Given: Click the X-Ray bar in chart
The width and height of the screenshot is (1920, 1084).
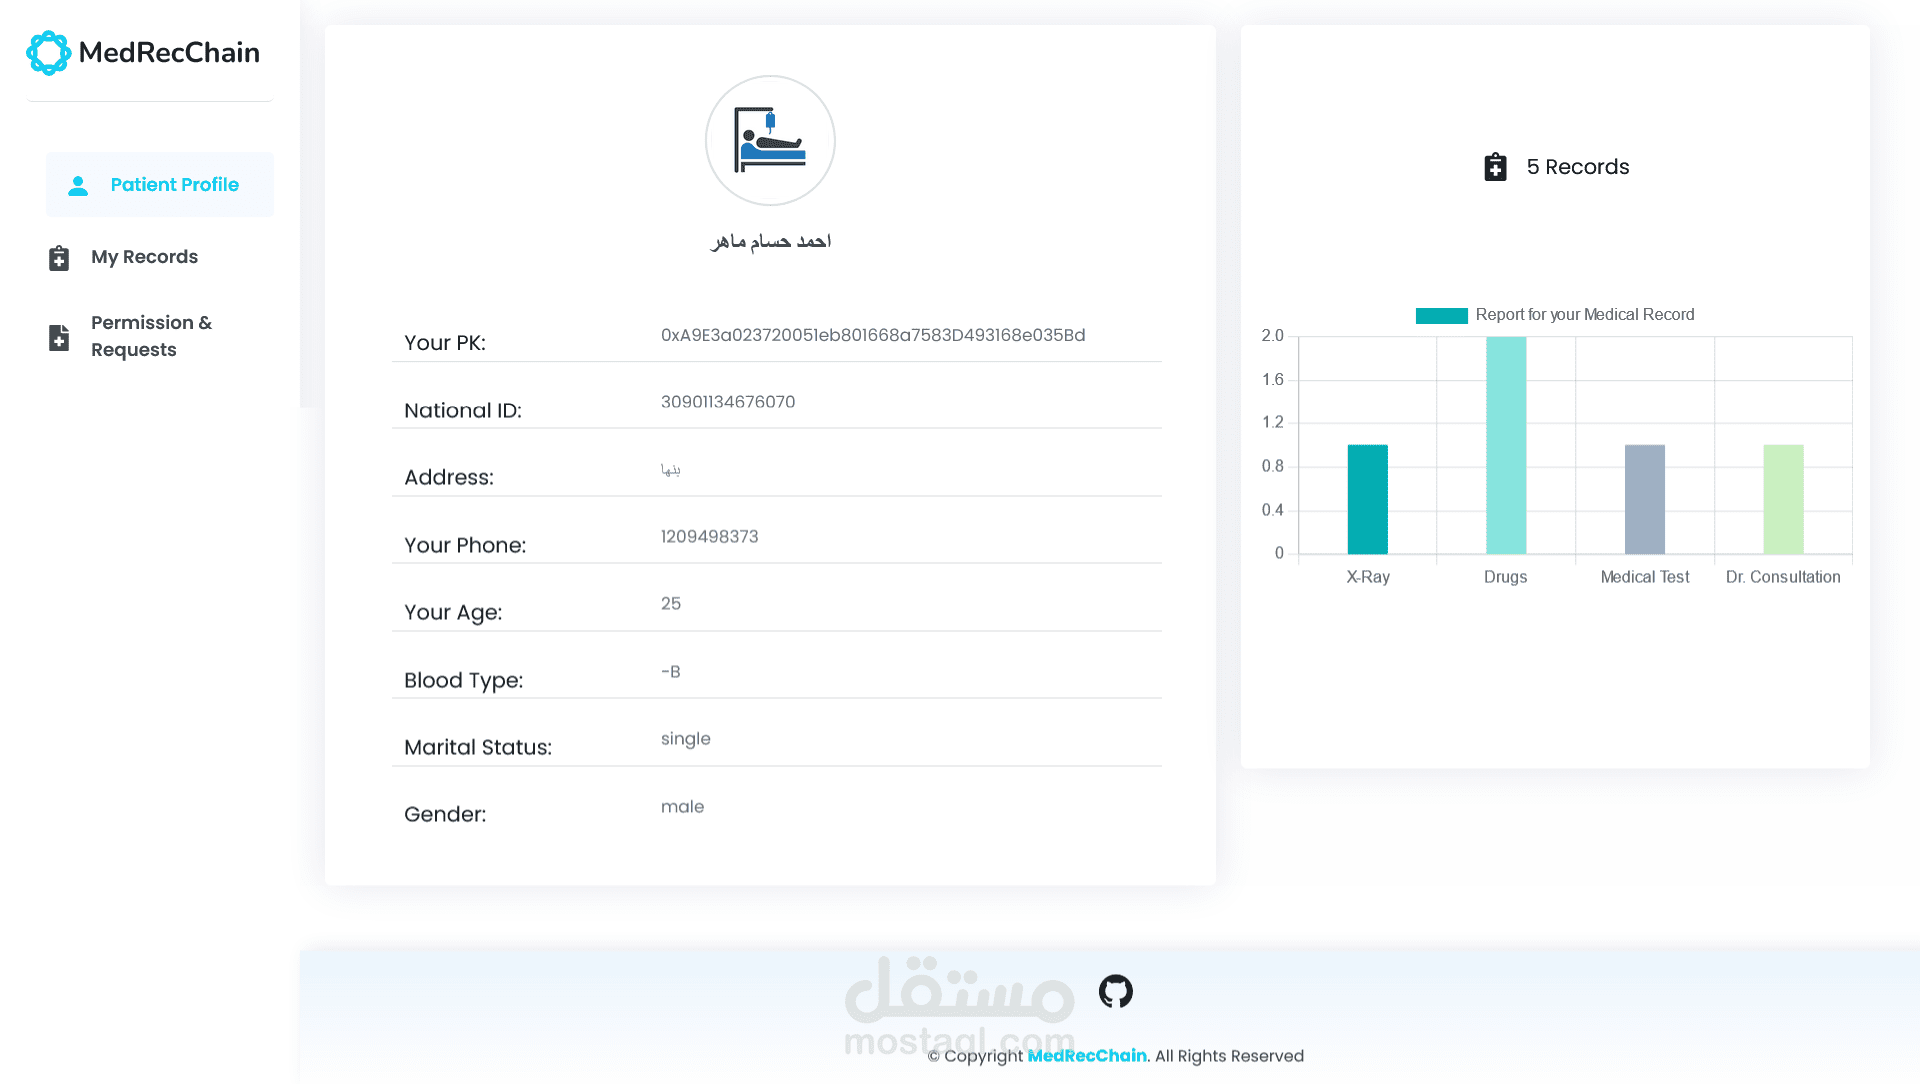Looking at the screenshot, I should point(1367,500).
